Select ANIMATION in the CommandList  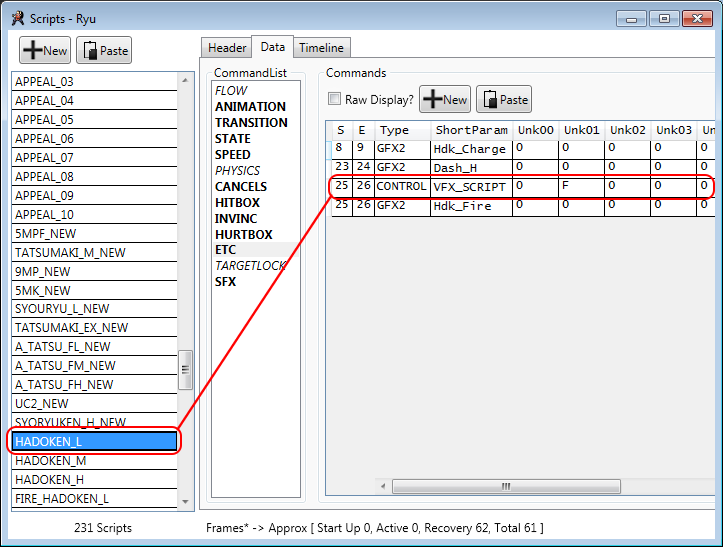tap(250, 107)
